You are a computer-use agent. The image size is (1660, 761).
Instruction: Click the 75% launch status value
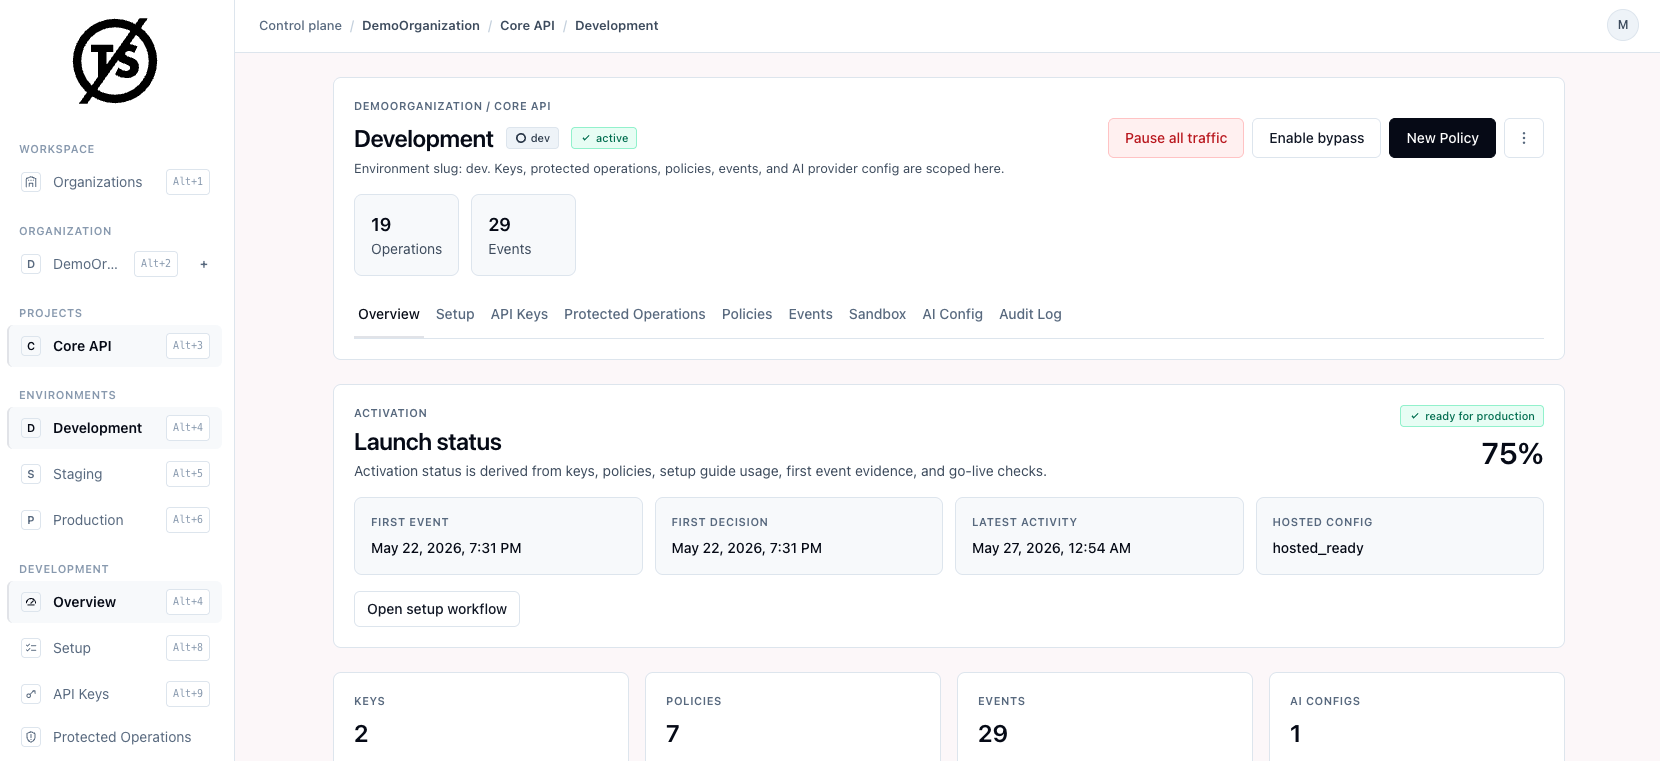tap(1512, 454)
